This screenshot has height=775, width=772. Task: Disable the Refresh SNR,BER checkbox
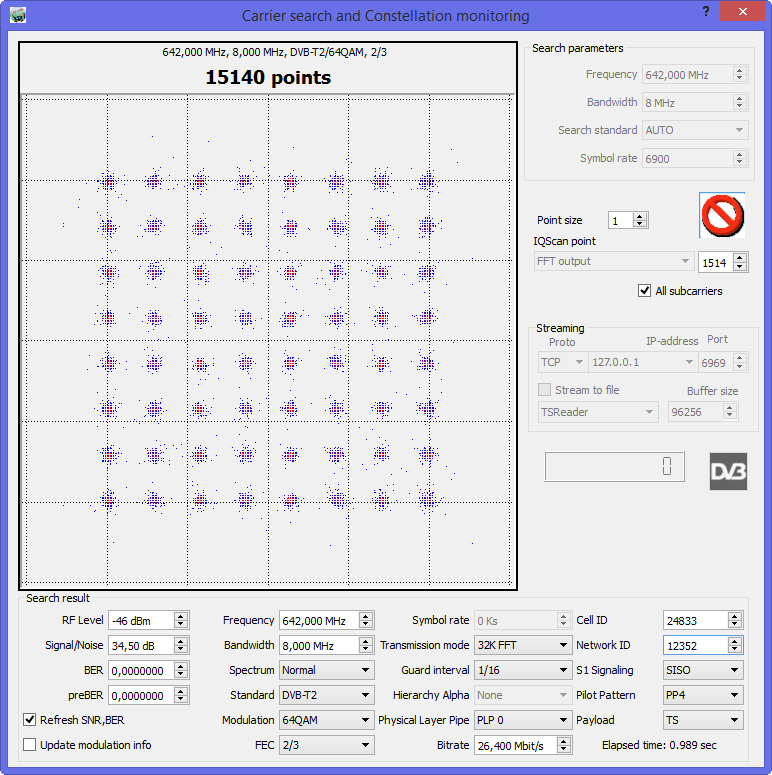coord(30,720)
